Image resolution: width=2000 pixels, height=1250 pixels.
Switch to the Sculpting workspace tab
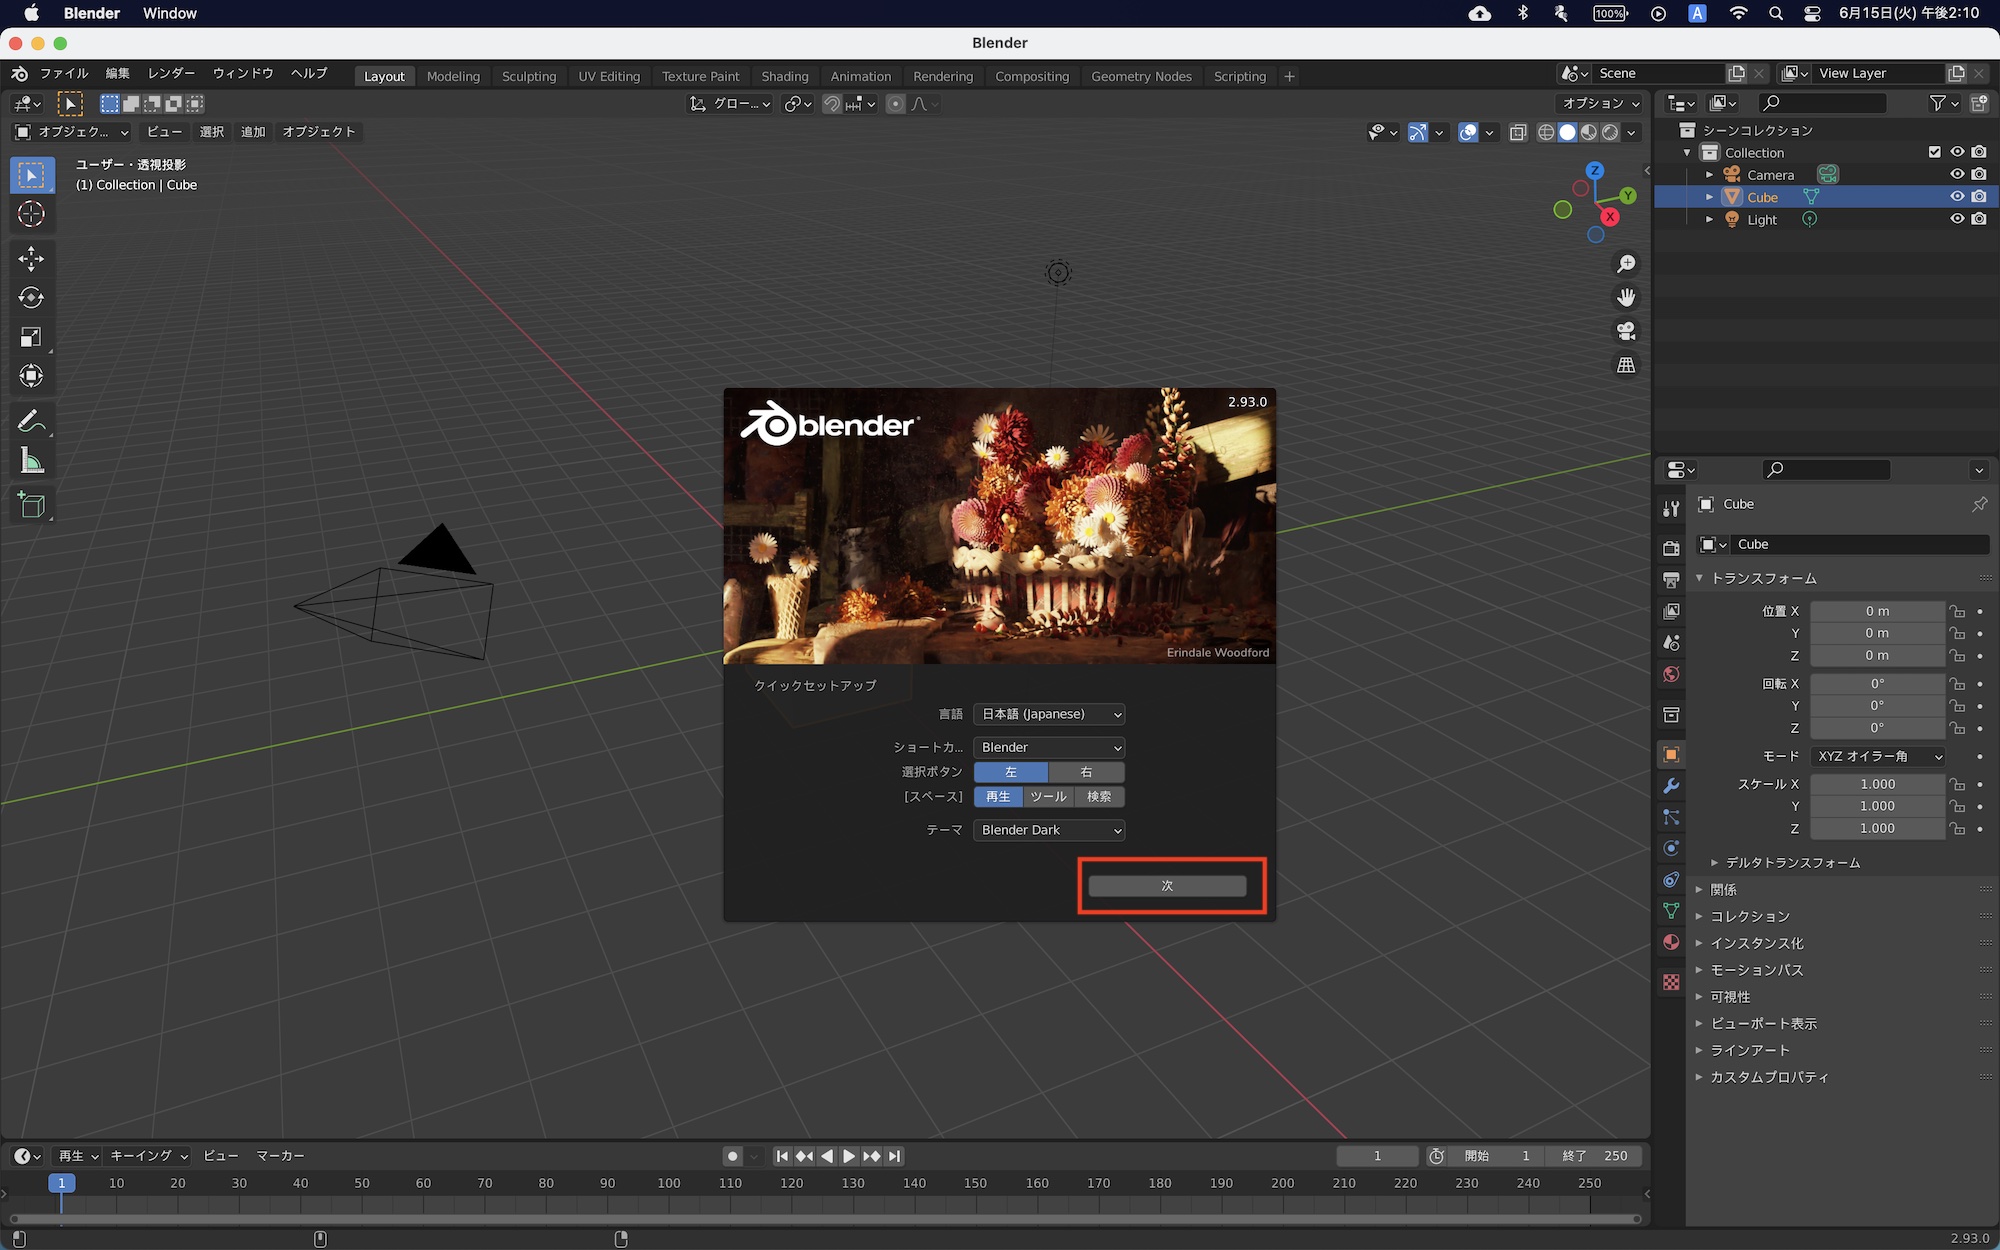point(529,76)
